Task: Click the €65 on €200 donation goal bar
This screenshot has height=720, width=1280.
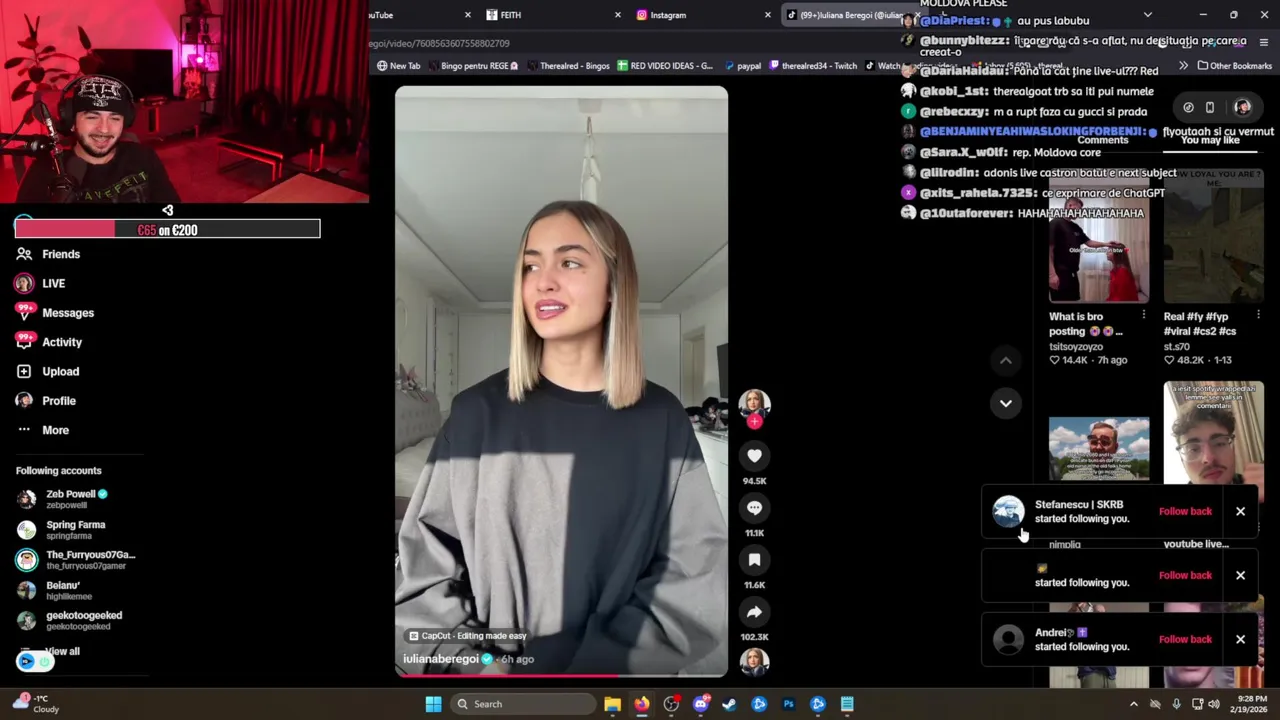Action: (167, 230)
